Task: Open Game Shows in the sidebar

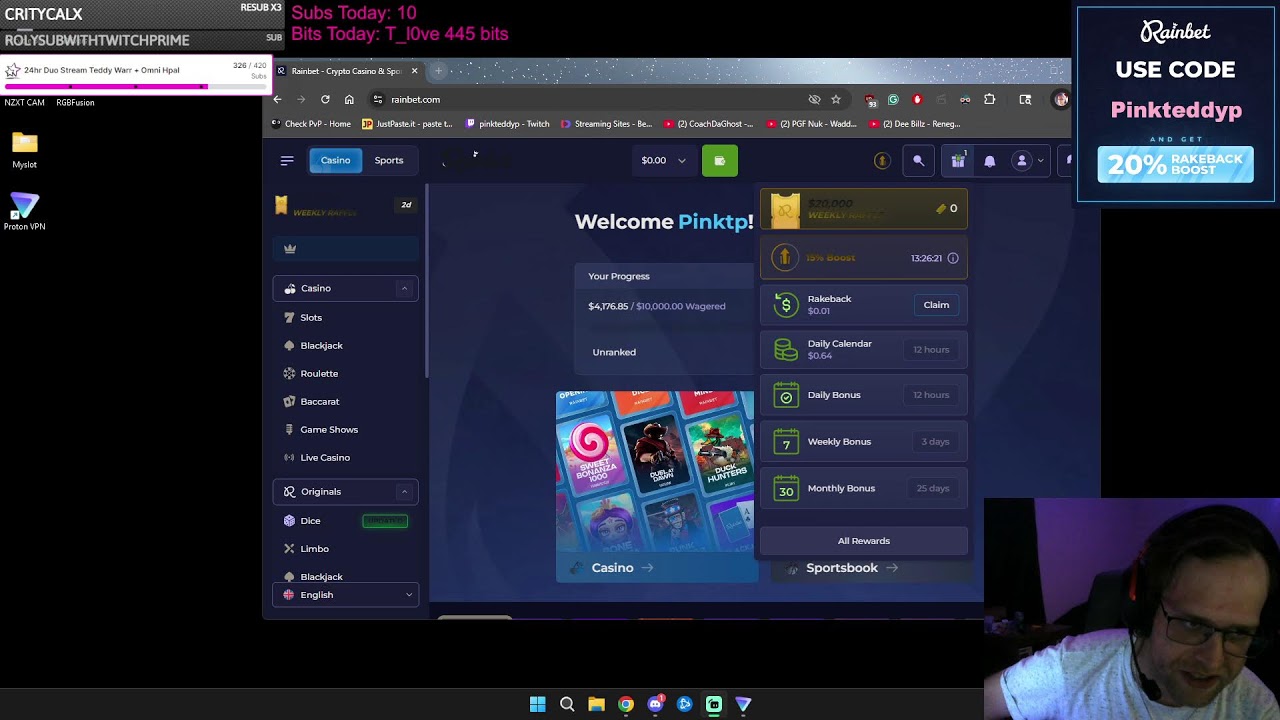Action: point(329,429)
